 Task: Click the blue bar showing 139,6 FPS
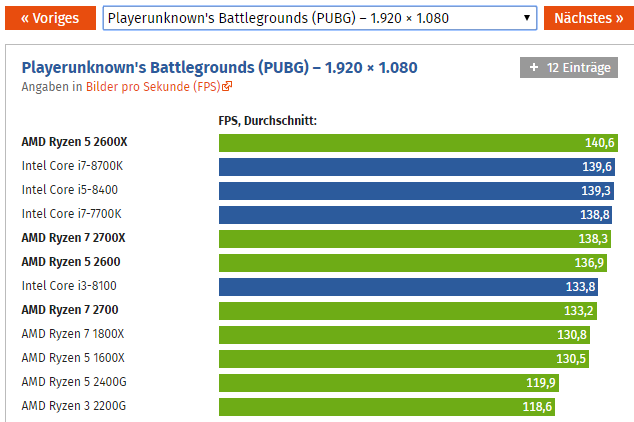(417, 167)
